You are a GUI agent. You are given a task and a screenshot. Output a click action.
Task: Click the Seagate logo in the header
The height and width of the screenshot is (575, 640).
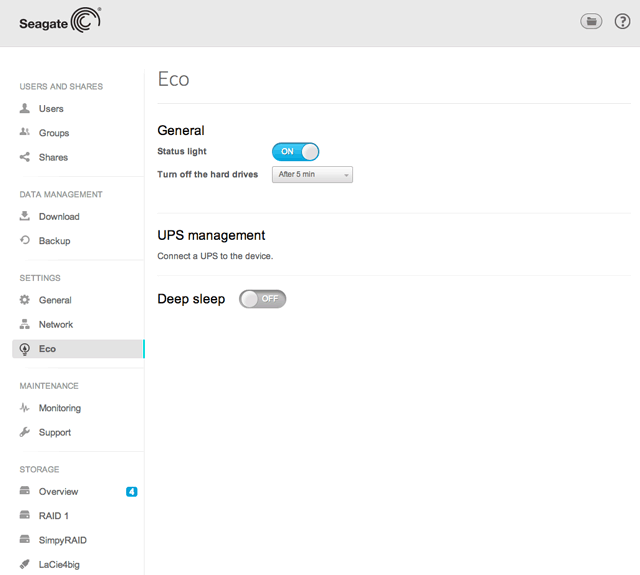click(x=60, y=20)
